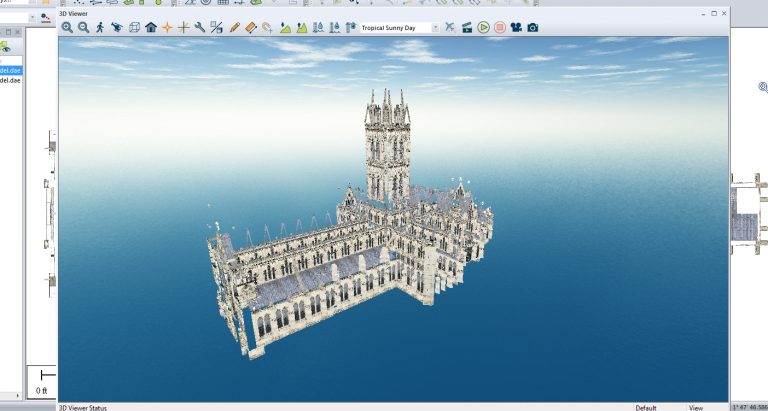768x411 pixels.
Task: Start the green play flythrough button
Action: [x=483, y=27]
